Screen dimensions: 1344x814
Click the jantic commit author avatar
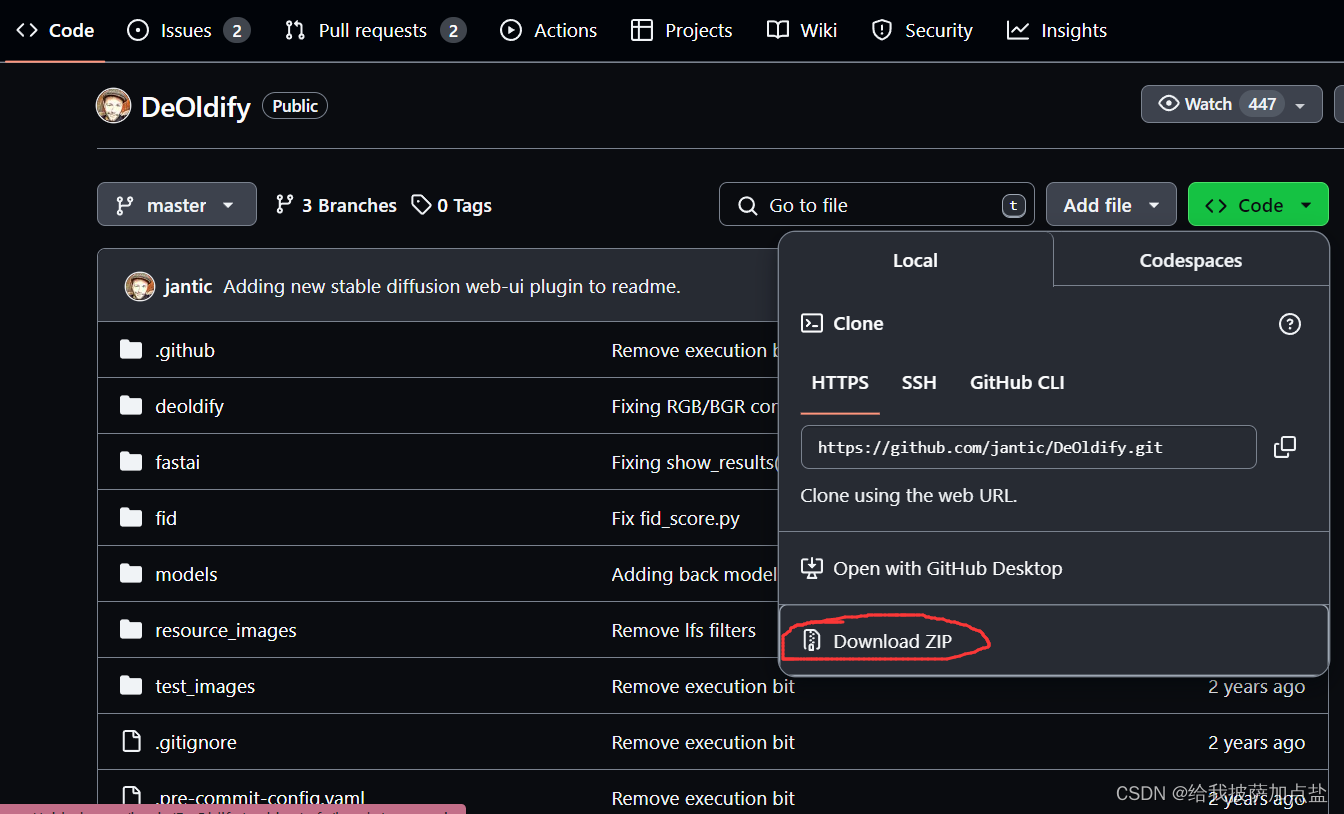point(140,286)
